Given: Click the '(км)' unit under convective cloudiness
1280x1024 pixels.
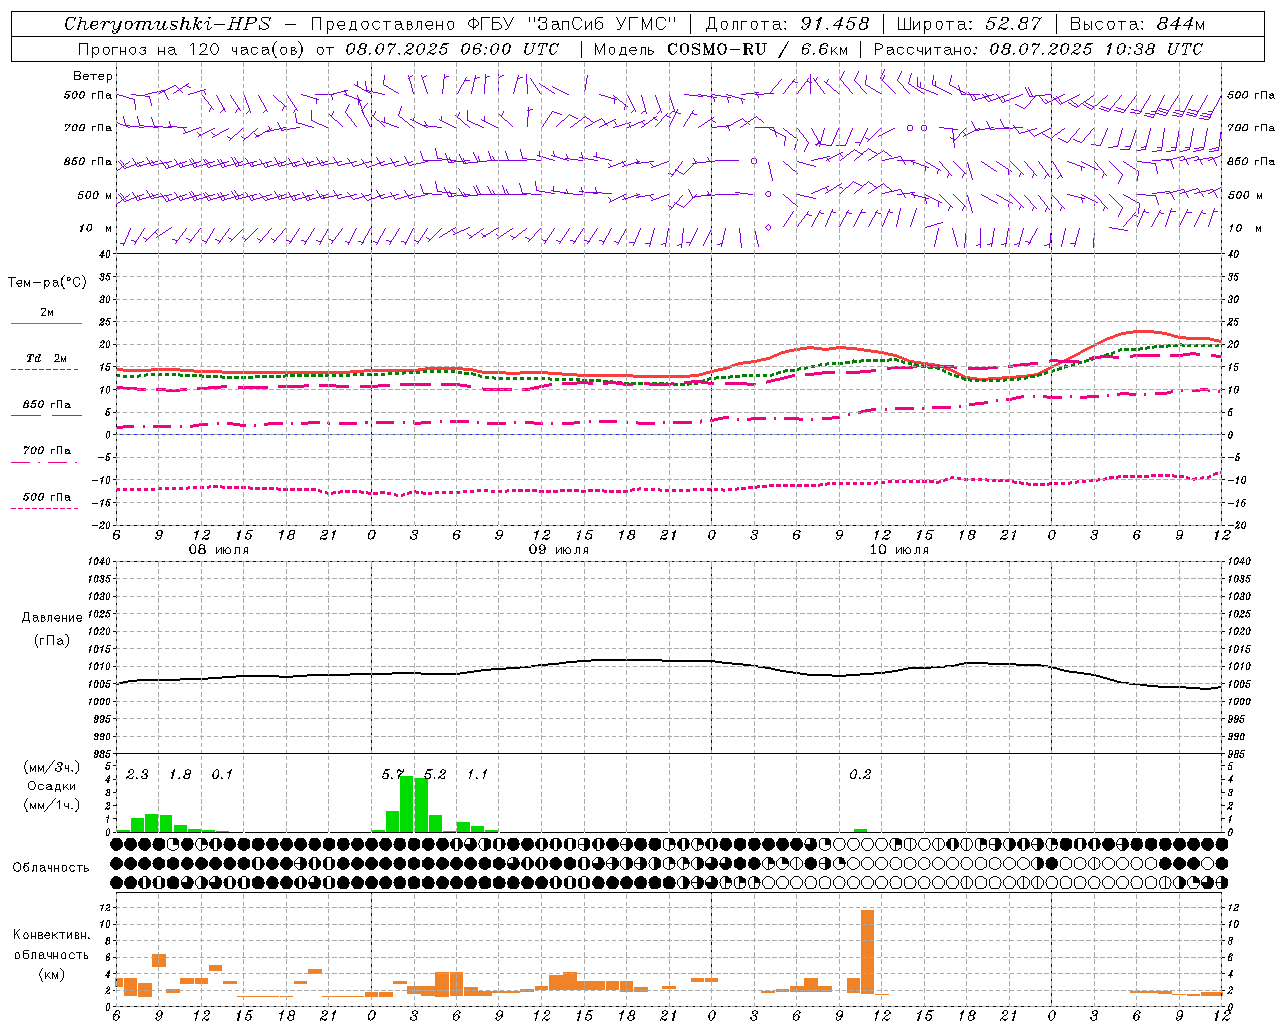Looking at the screenshot, I should [x=52, y=974].
